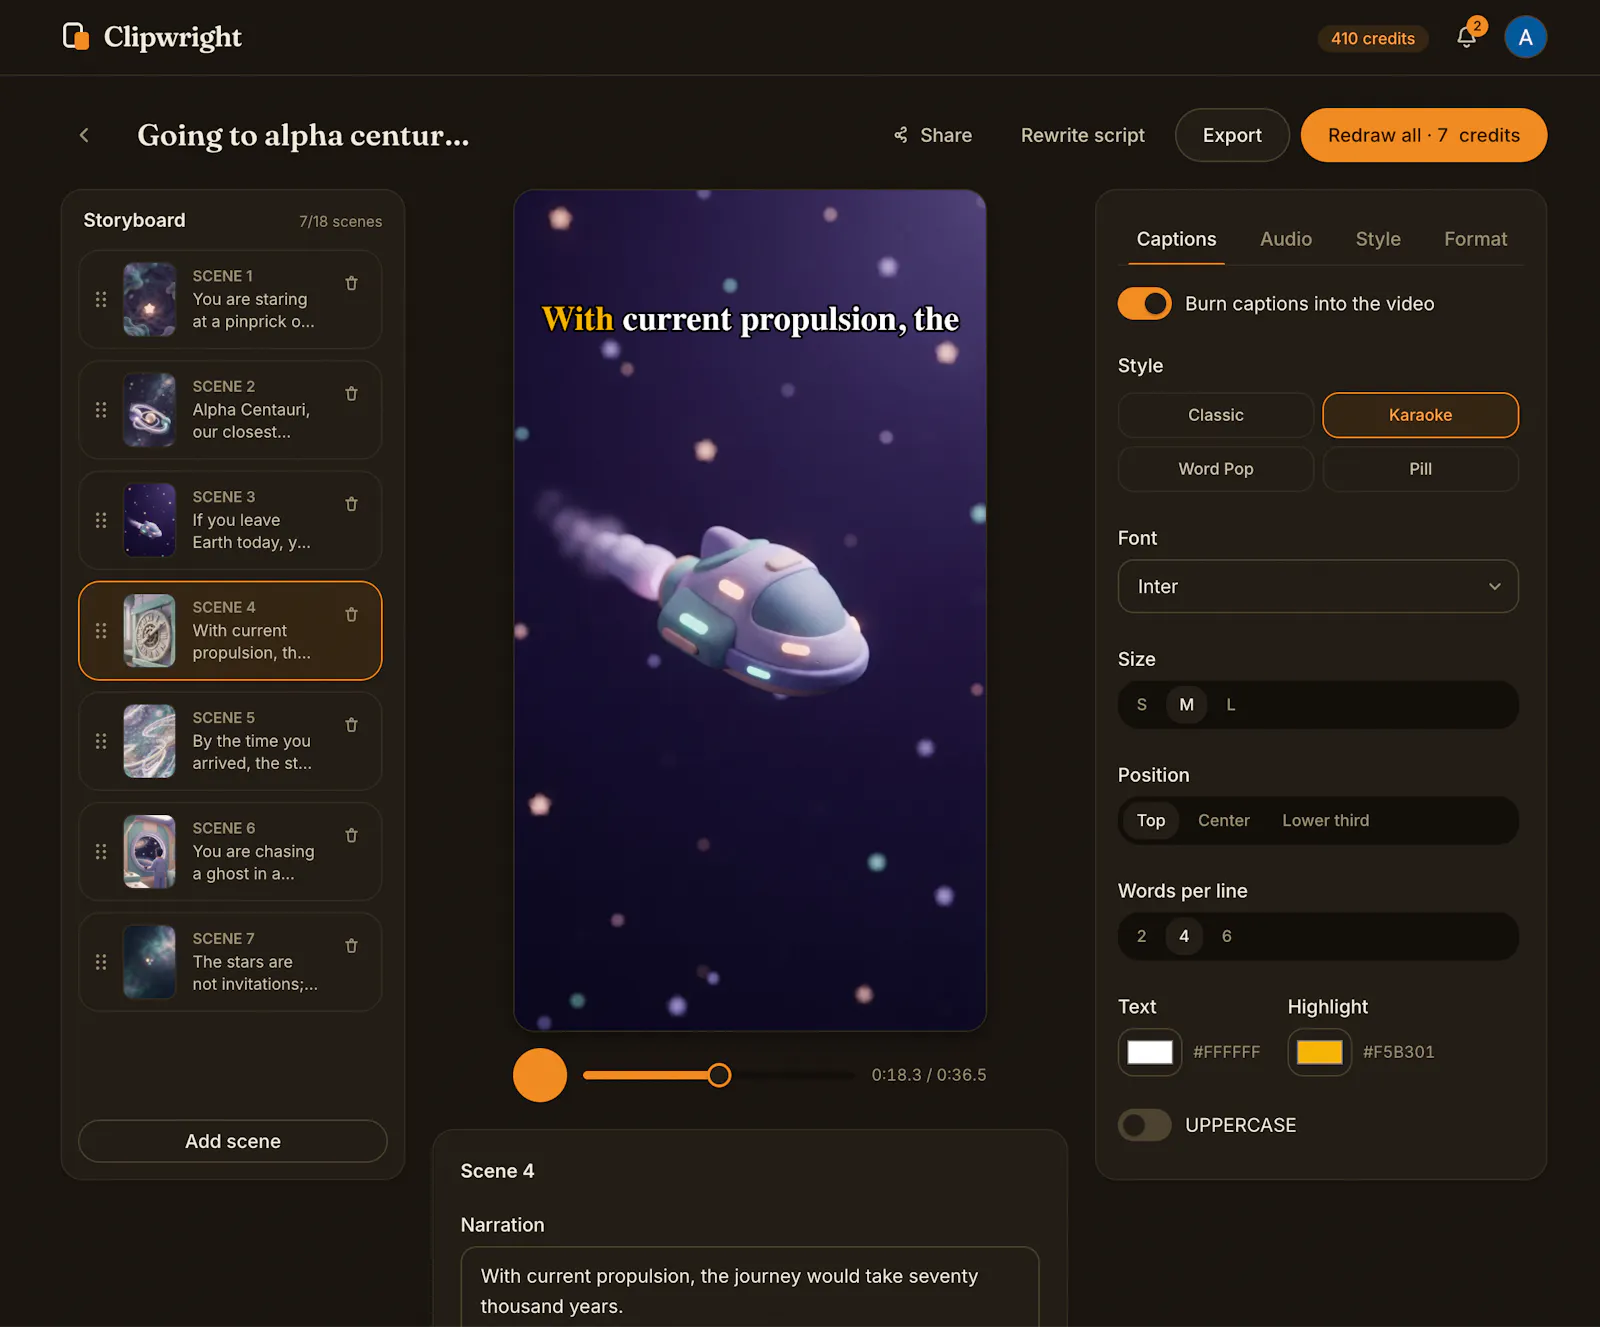Click the 410 credits badge
The height and width of the screenshot is (1327, 1600).
(1373, 38)
